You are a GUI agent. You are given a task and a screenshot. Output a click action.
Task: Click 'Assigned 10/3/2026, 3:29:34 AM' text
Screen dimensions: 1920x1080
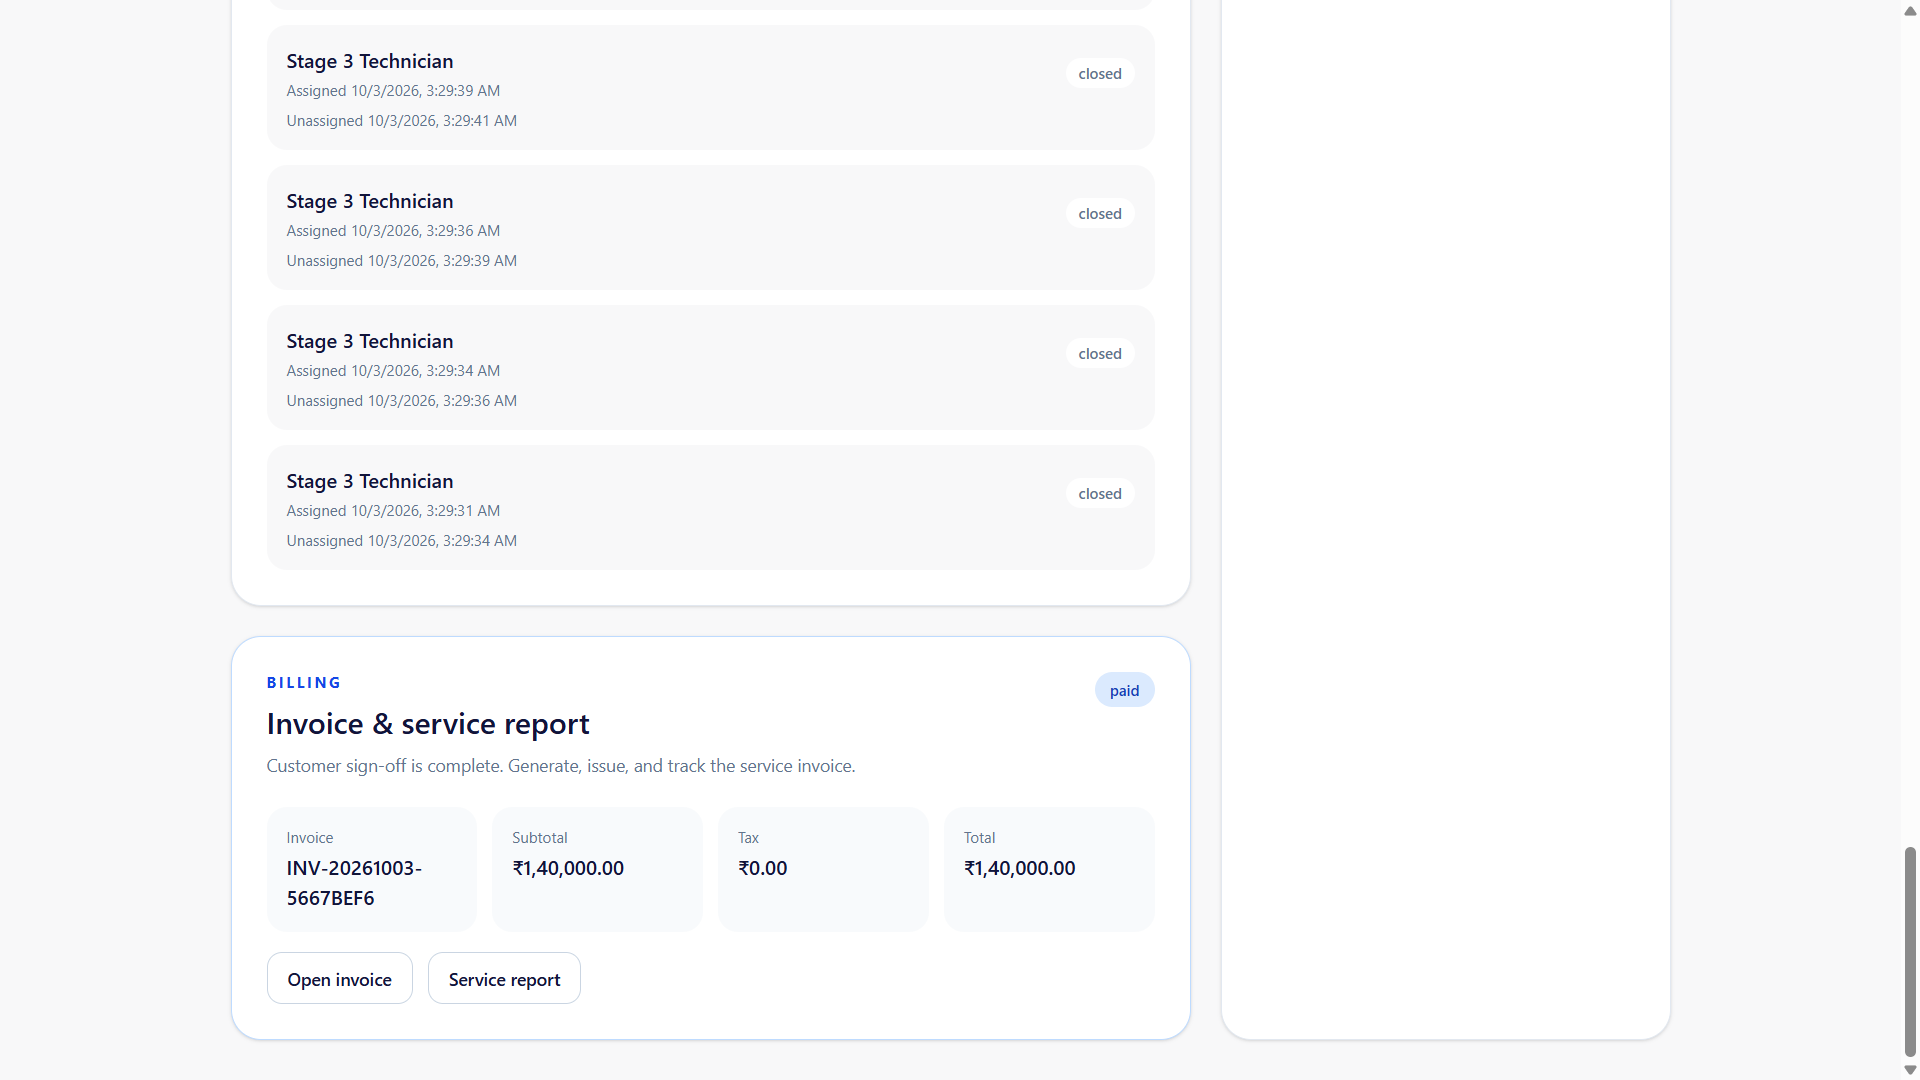[x=393, y=371]
